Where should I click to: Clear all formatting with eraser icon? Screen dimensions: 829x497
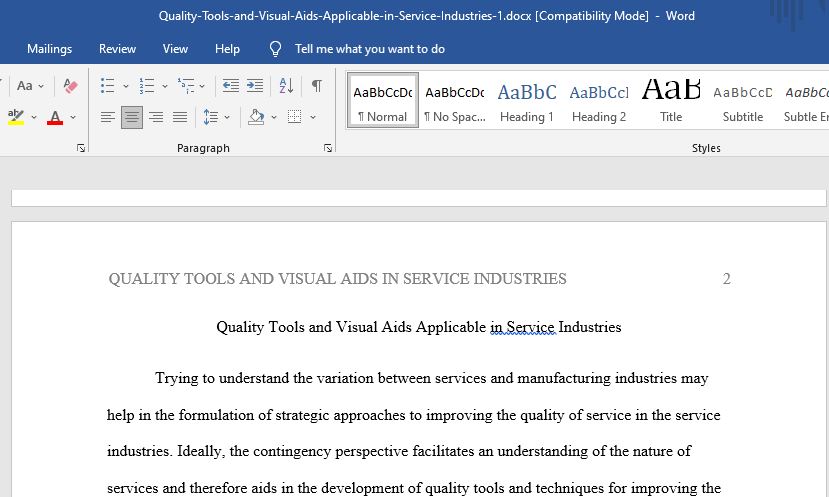[x=70, y=86]
